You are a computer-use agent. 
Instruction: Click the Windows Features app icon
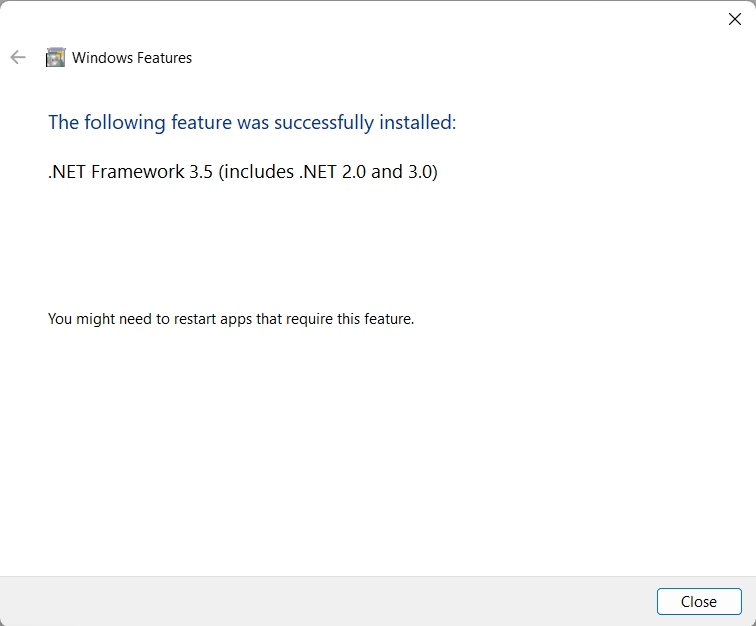point(56,58)
